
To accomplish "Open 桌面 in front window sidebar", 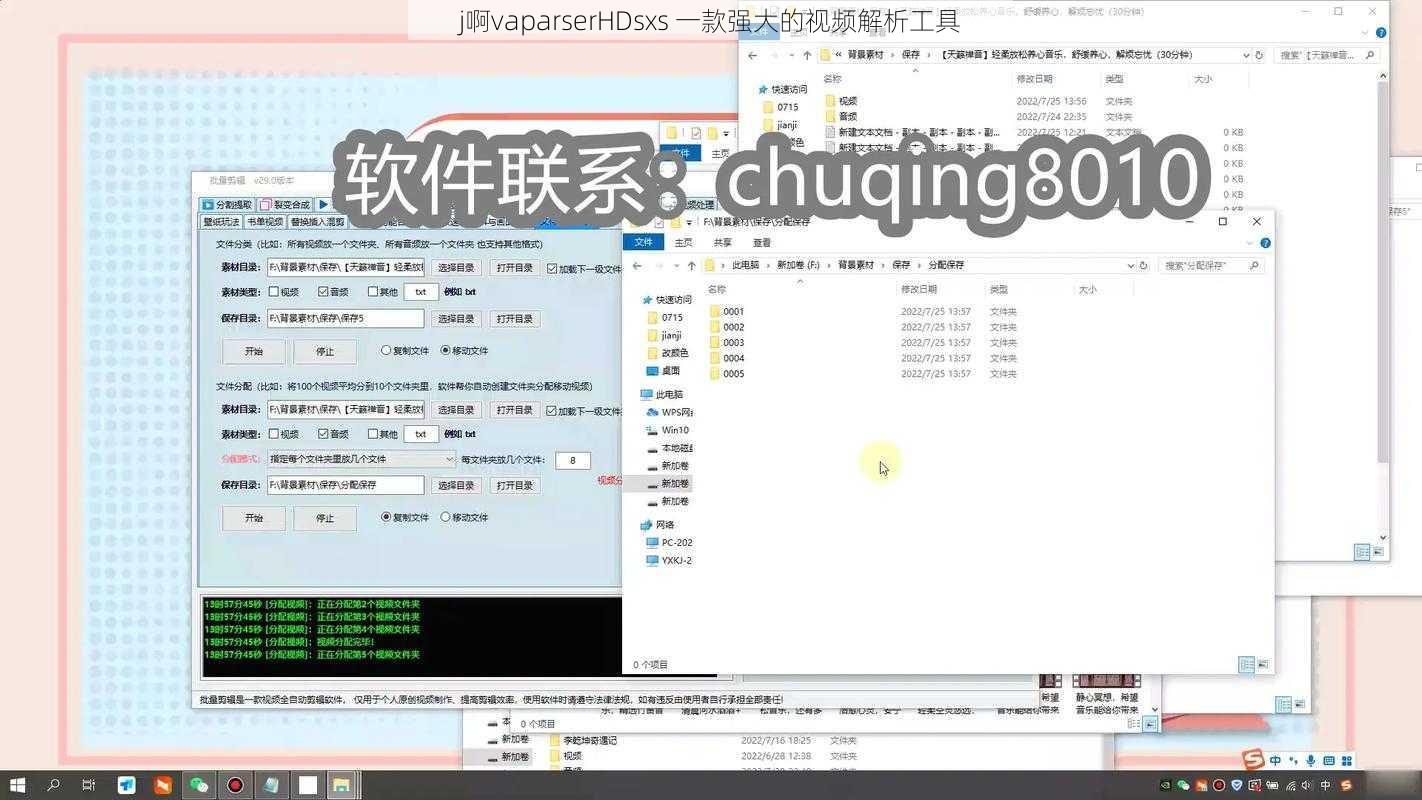I will pos(670,370).
